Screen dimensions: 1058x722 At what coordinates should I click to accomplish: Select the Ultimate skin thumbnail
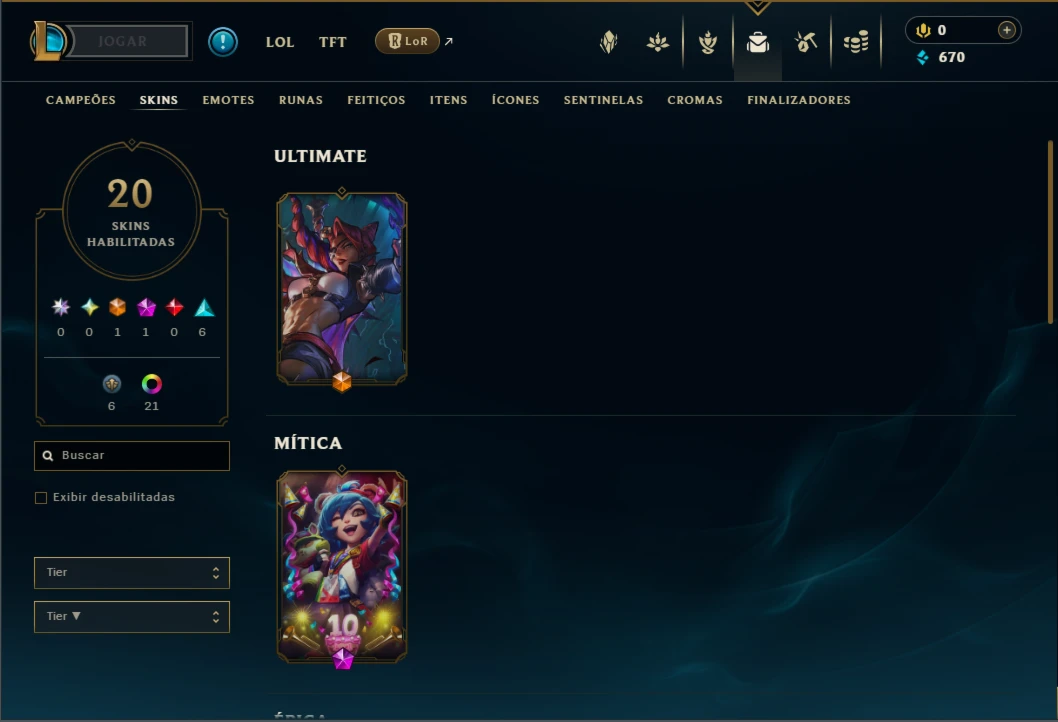tap(342, 289)
